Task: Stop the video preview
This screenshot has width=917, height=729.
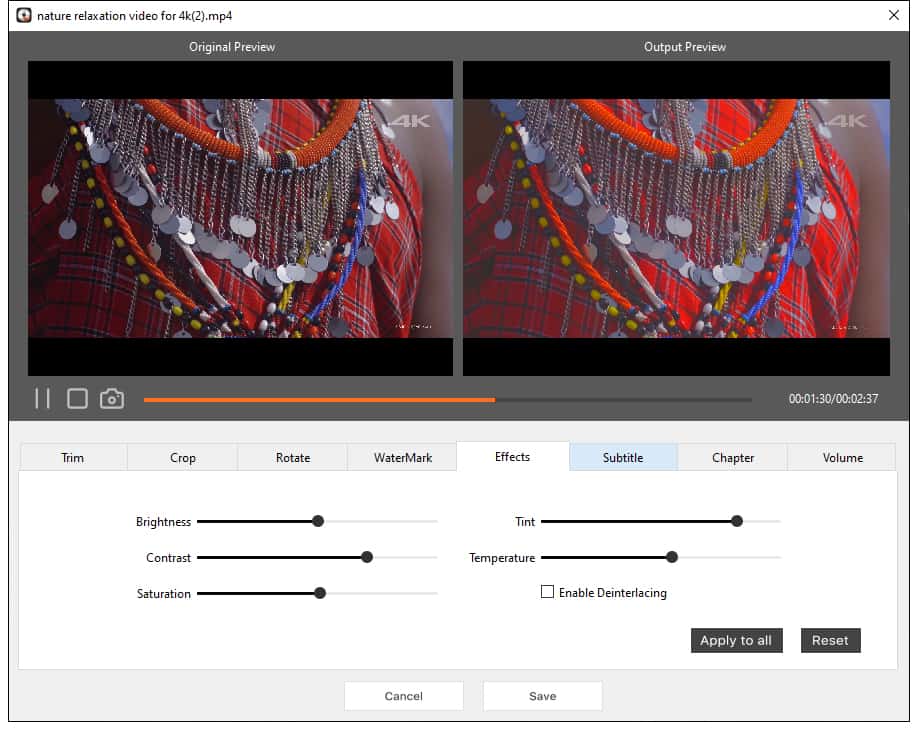Action: click(x=77, y=399)
